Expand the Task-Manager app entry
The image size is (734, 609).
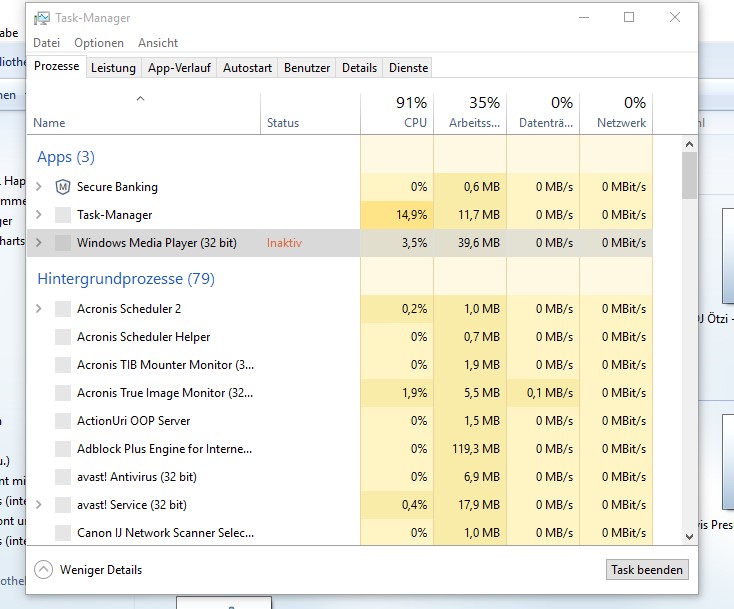coord(39,215)
